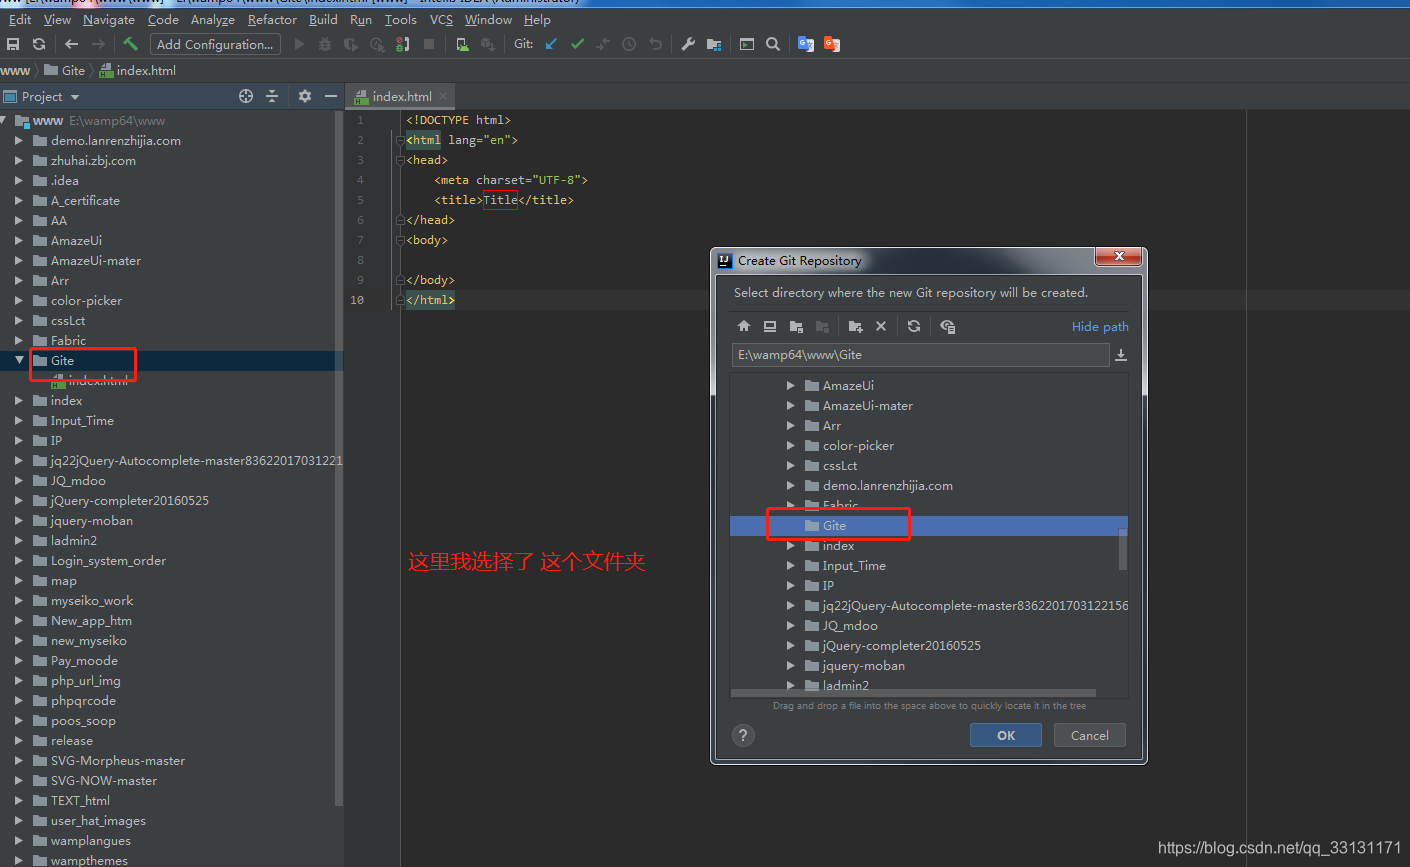
Task: Collapse all nodes in the Project panel
Action: point(272,96)
